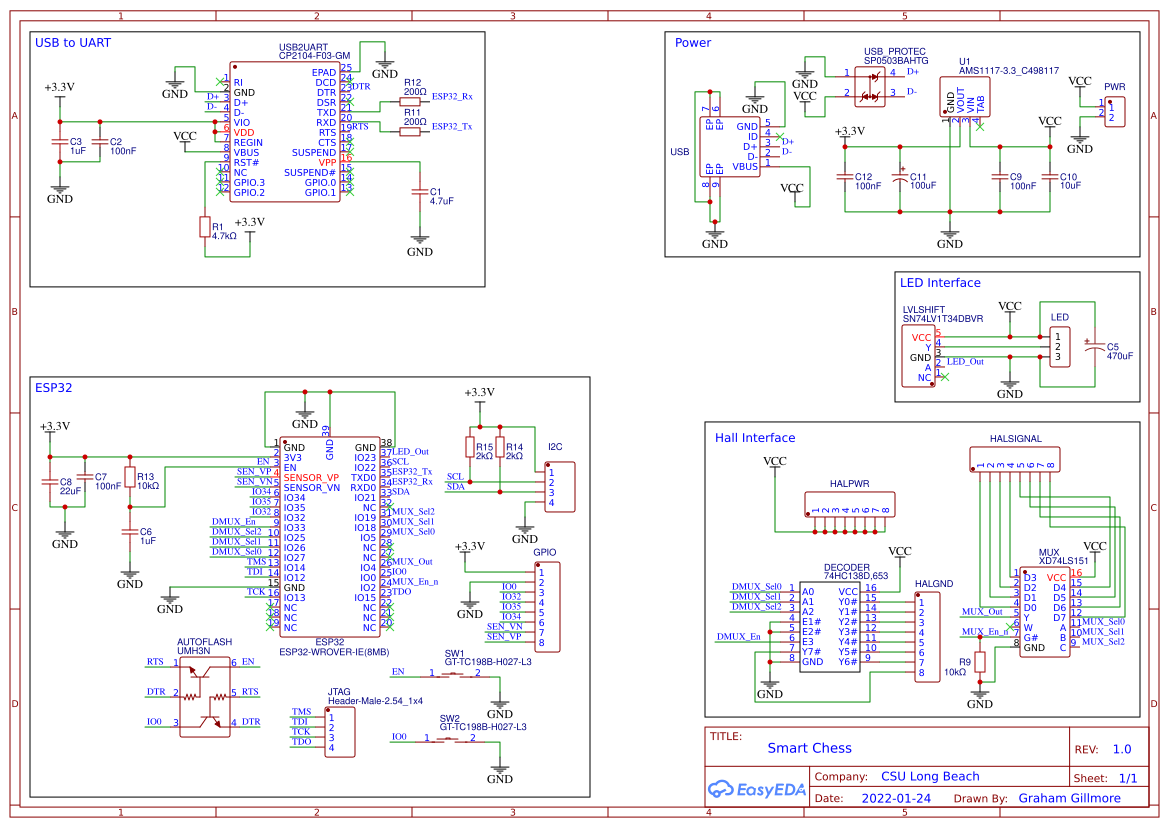Select the LED three-pin connector
The width and height of the screenshot is (1169, 828).
tap(1059, 347)
